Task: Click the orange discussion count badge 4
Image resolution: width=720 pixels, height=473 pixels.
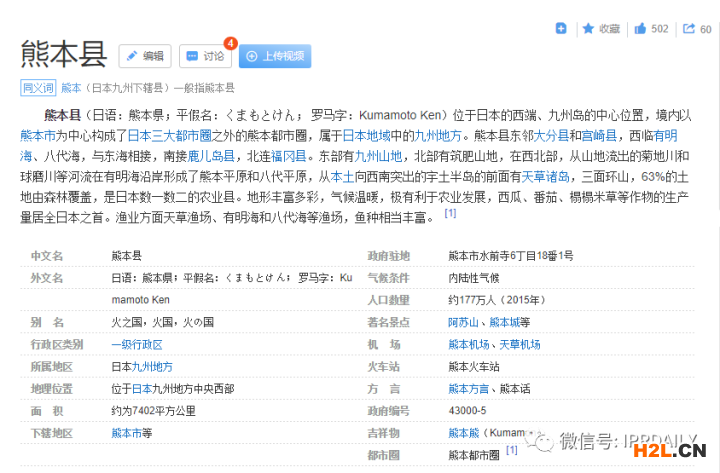Action: click(x=230, y=43)
